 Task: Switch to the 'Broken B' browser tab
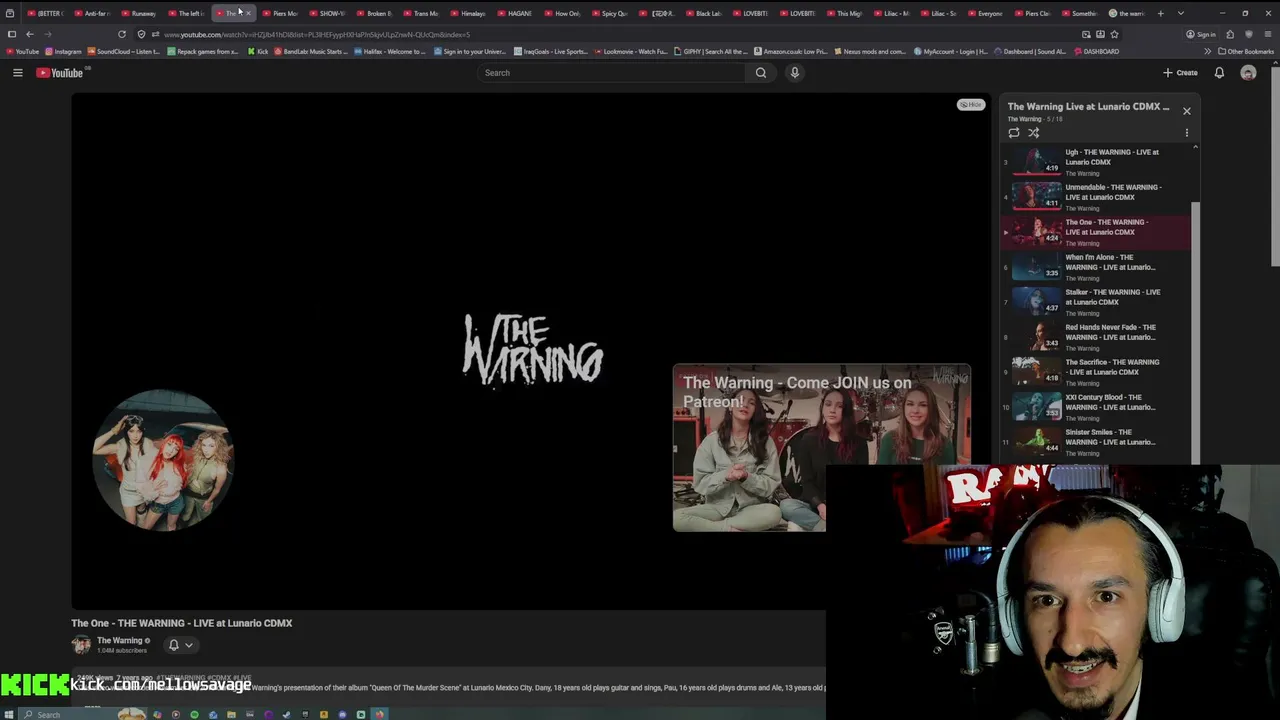click(376, 13)
